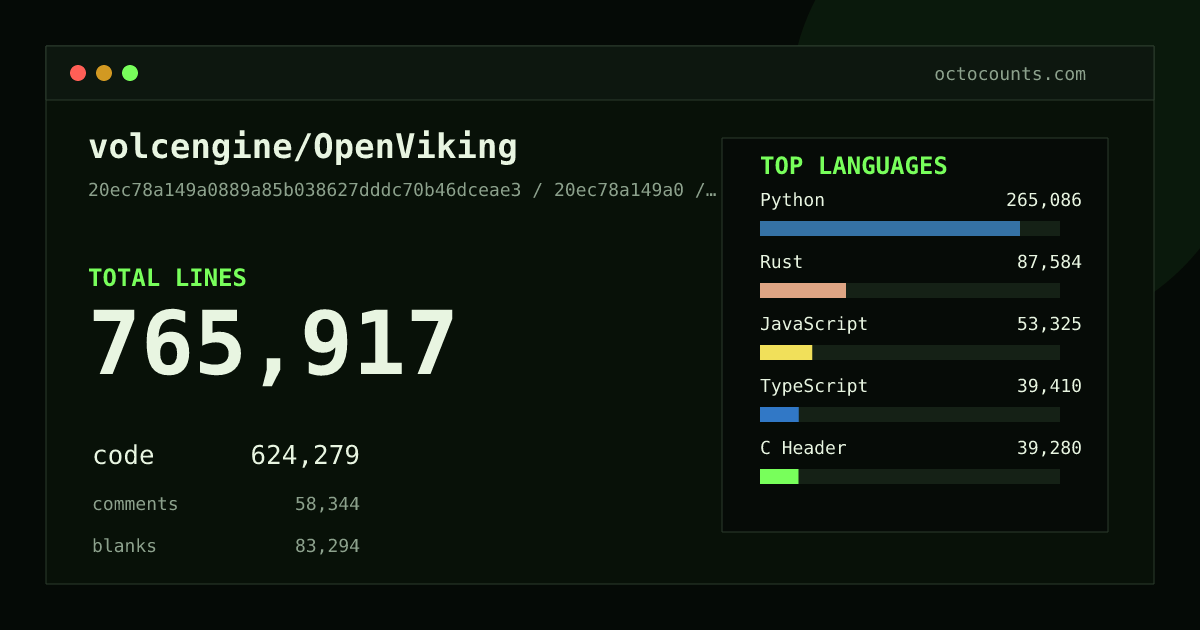Open the octocounts.com link
This screenshot has width=1200, height=630.
point(1010,74)
